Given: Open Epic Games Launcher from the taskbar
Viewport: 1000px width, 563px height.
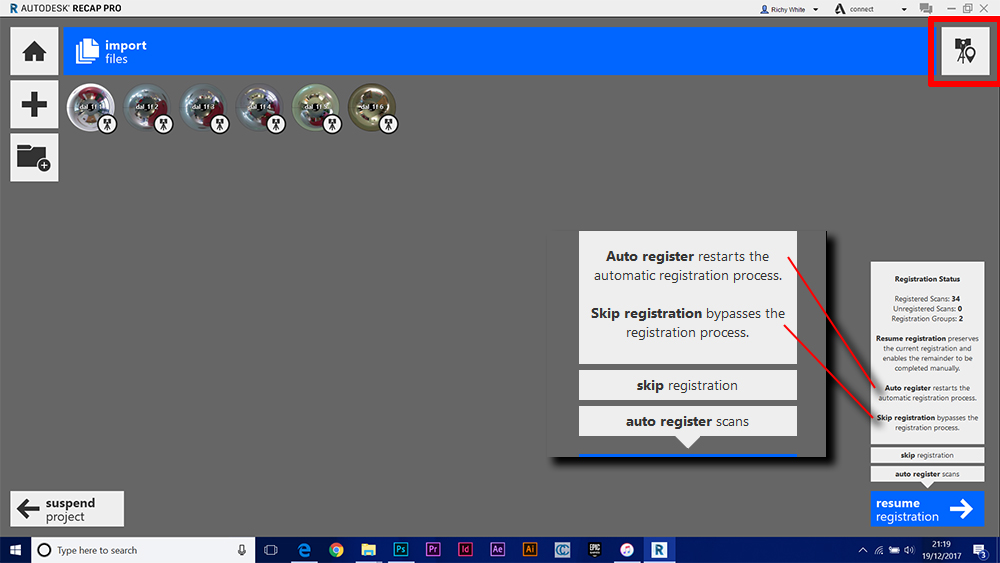Looking at the screenshot, I should (594, 550).
